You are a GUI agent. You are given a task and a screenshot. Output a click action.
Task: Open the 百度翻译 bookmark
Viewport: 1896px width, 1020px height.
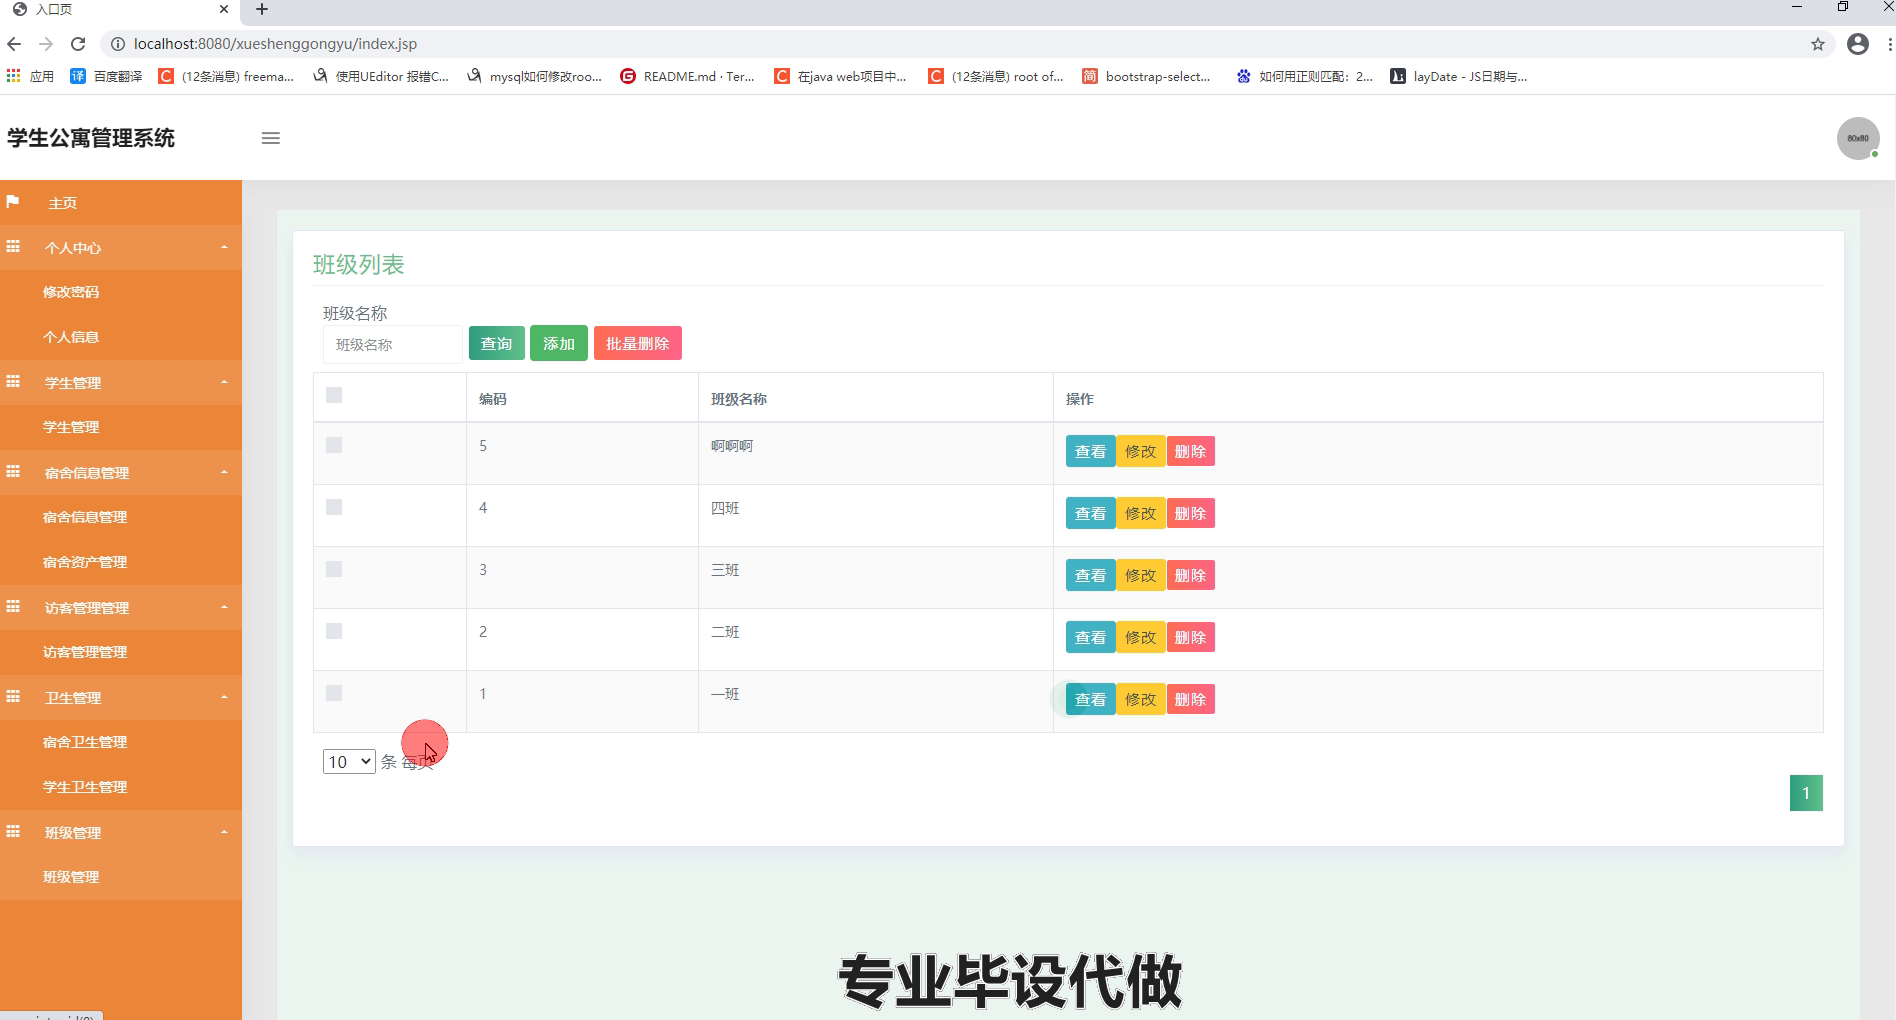coord(106,76)
